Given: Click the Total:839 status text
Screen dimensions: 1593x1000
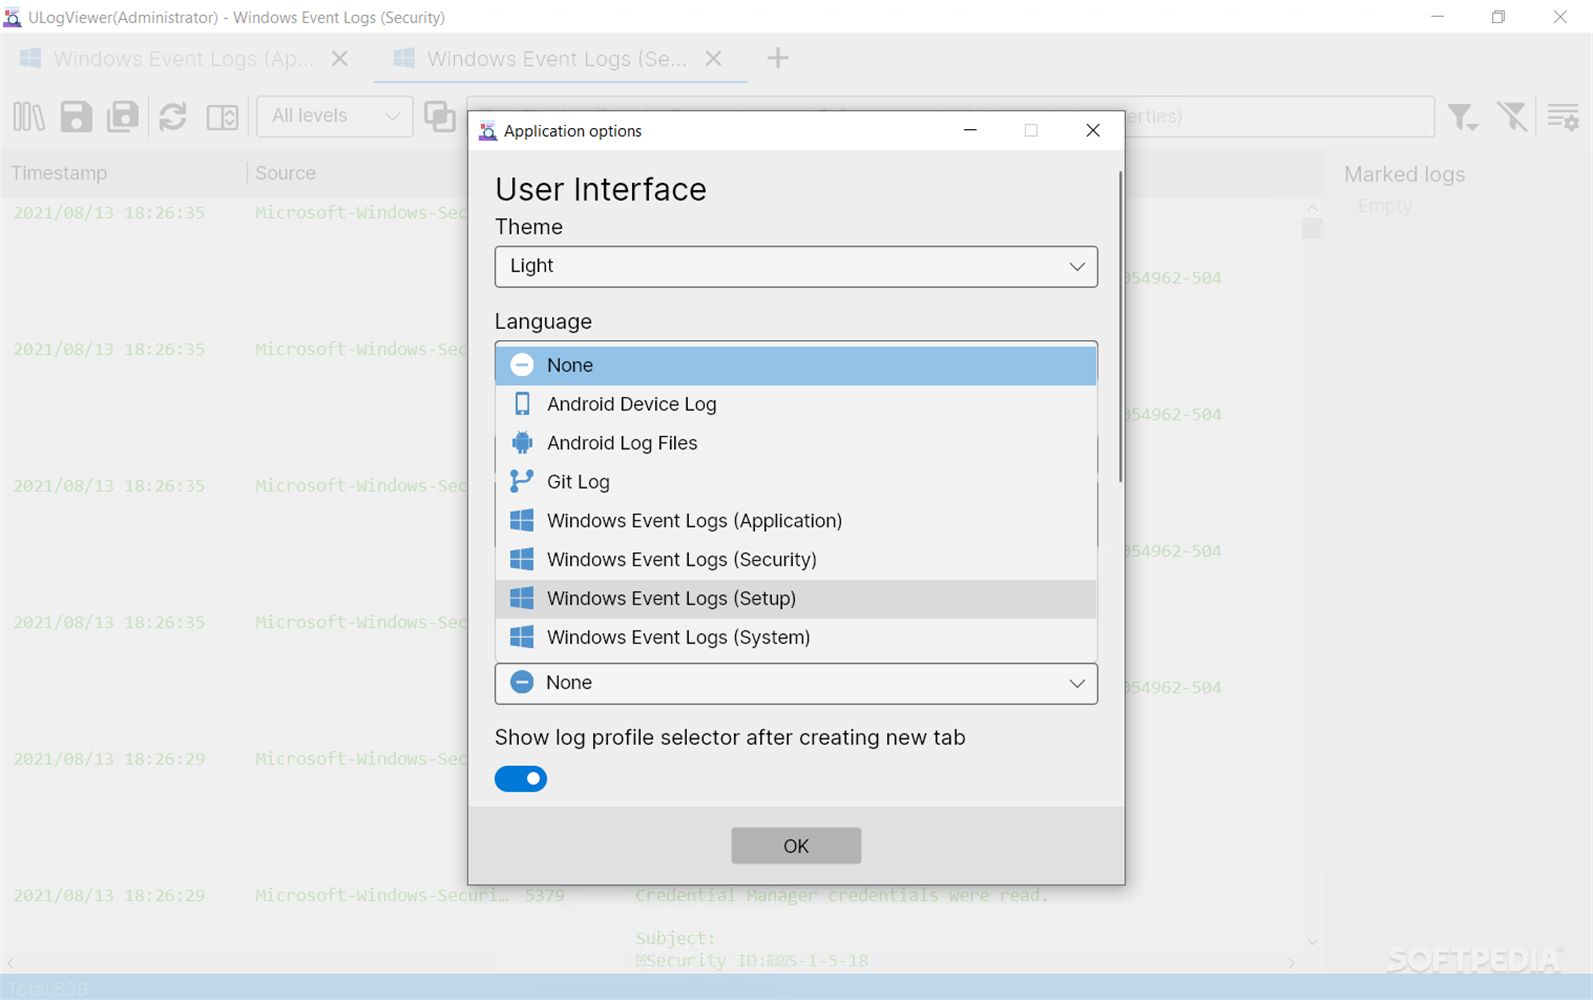Looking at the screenshot, I should tap(48, 989).
